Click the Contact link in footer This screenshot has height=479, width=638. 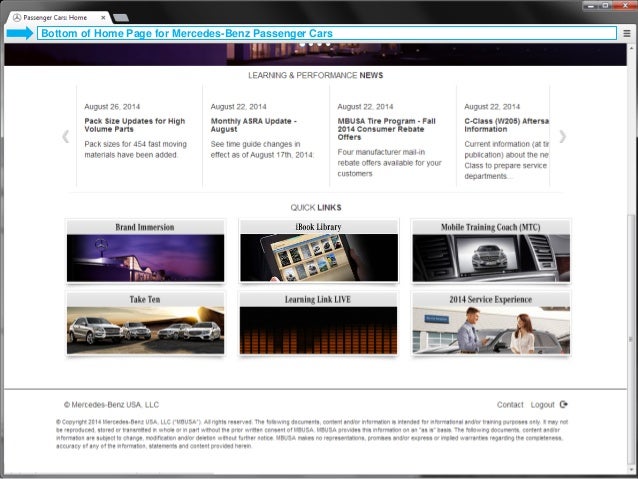click(510, 405)
